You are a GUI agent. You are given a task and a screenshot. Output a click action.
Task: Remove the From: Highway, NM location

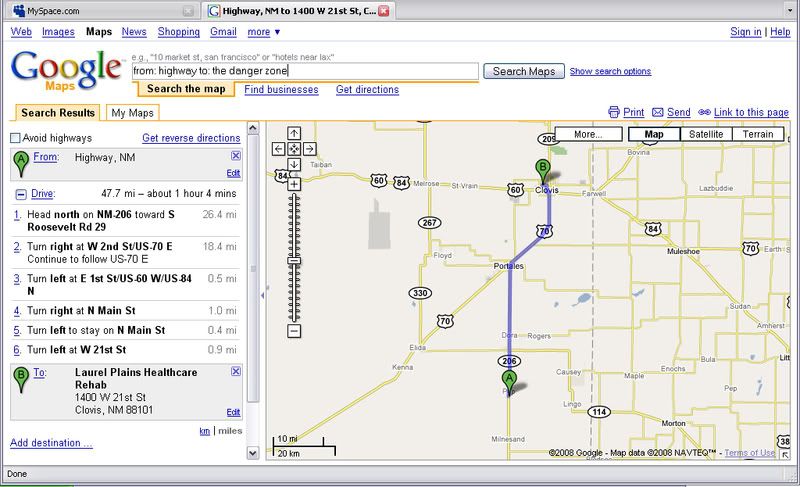(235, 156)
